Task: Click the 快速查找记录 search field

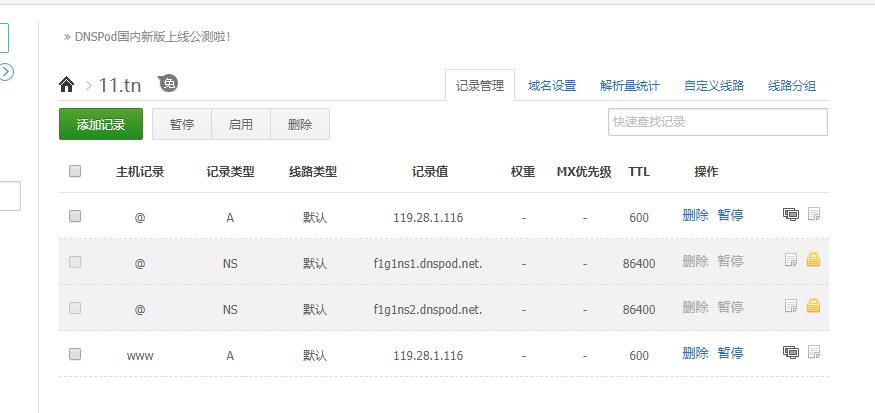Action: tap(717, 122)
